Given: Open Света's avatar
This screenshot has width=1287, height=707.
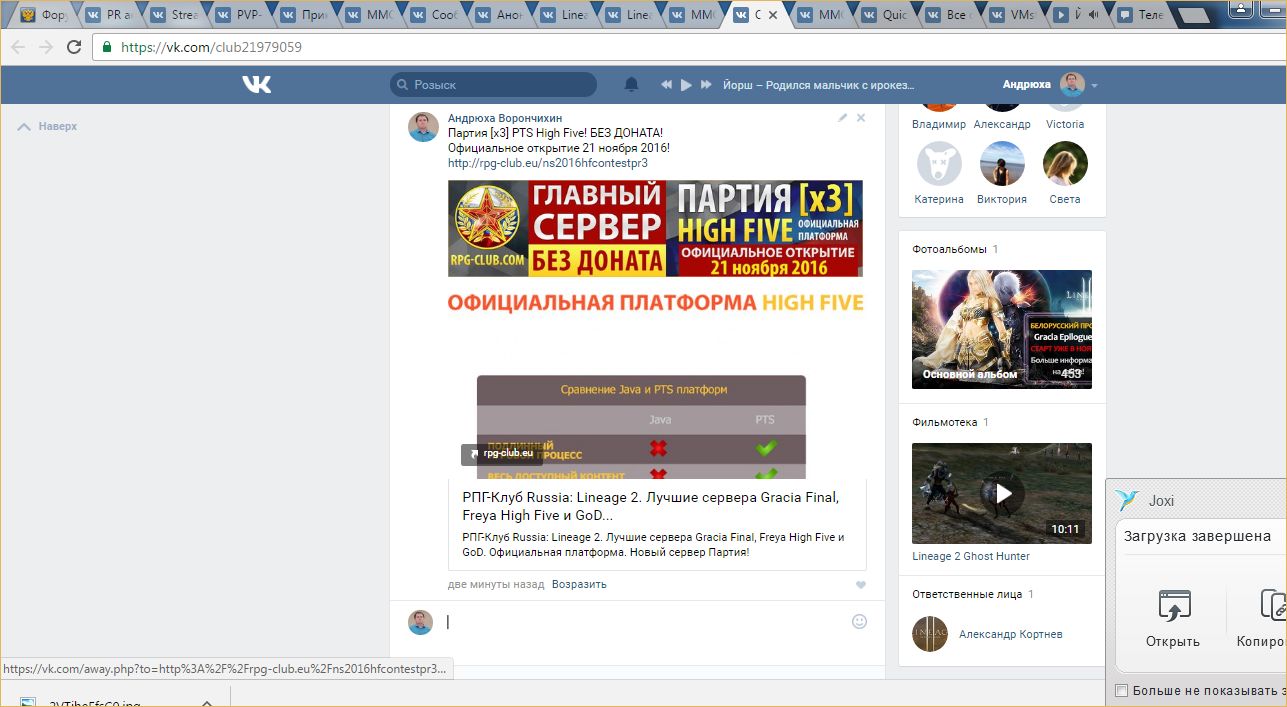Looking at the screenshot, I should pos(1065,163).
